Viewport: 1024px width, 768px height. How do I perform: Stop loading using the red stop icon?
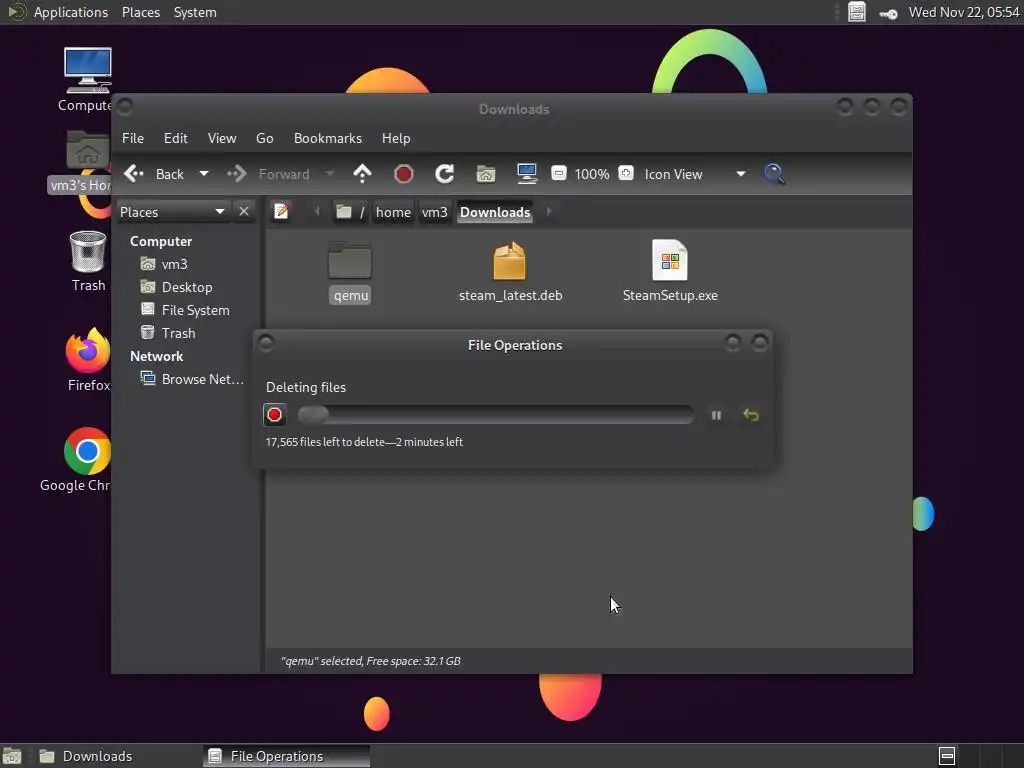pyautogui.click(x=404, y=174)
